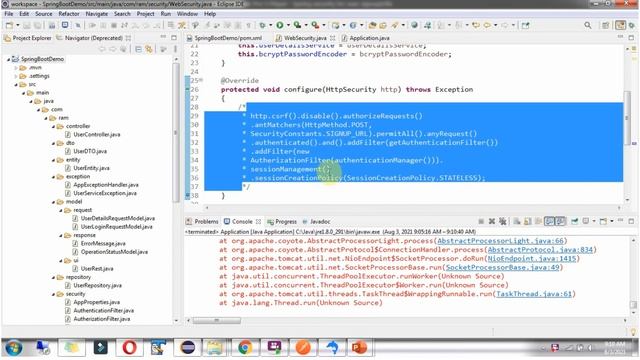Collapse the model folder
The height and width of the screenshot is (360, 640).
pyautogui.click(x=53, y=202)
